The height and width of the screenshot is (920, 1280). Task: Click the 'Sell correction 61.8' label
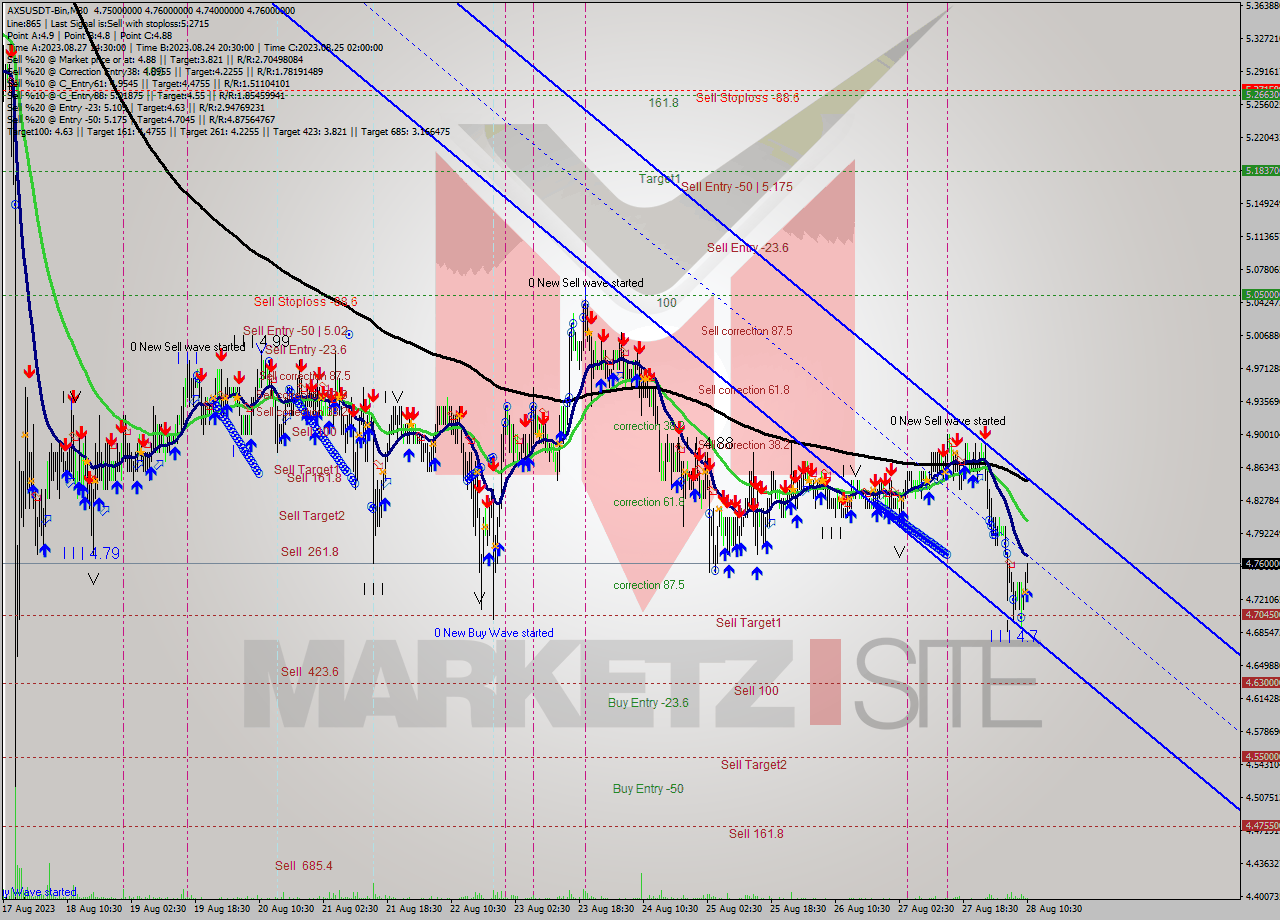pyautogui.click(x=744, y=390)
